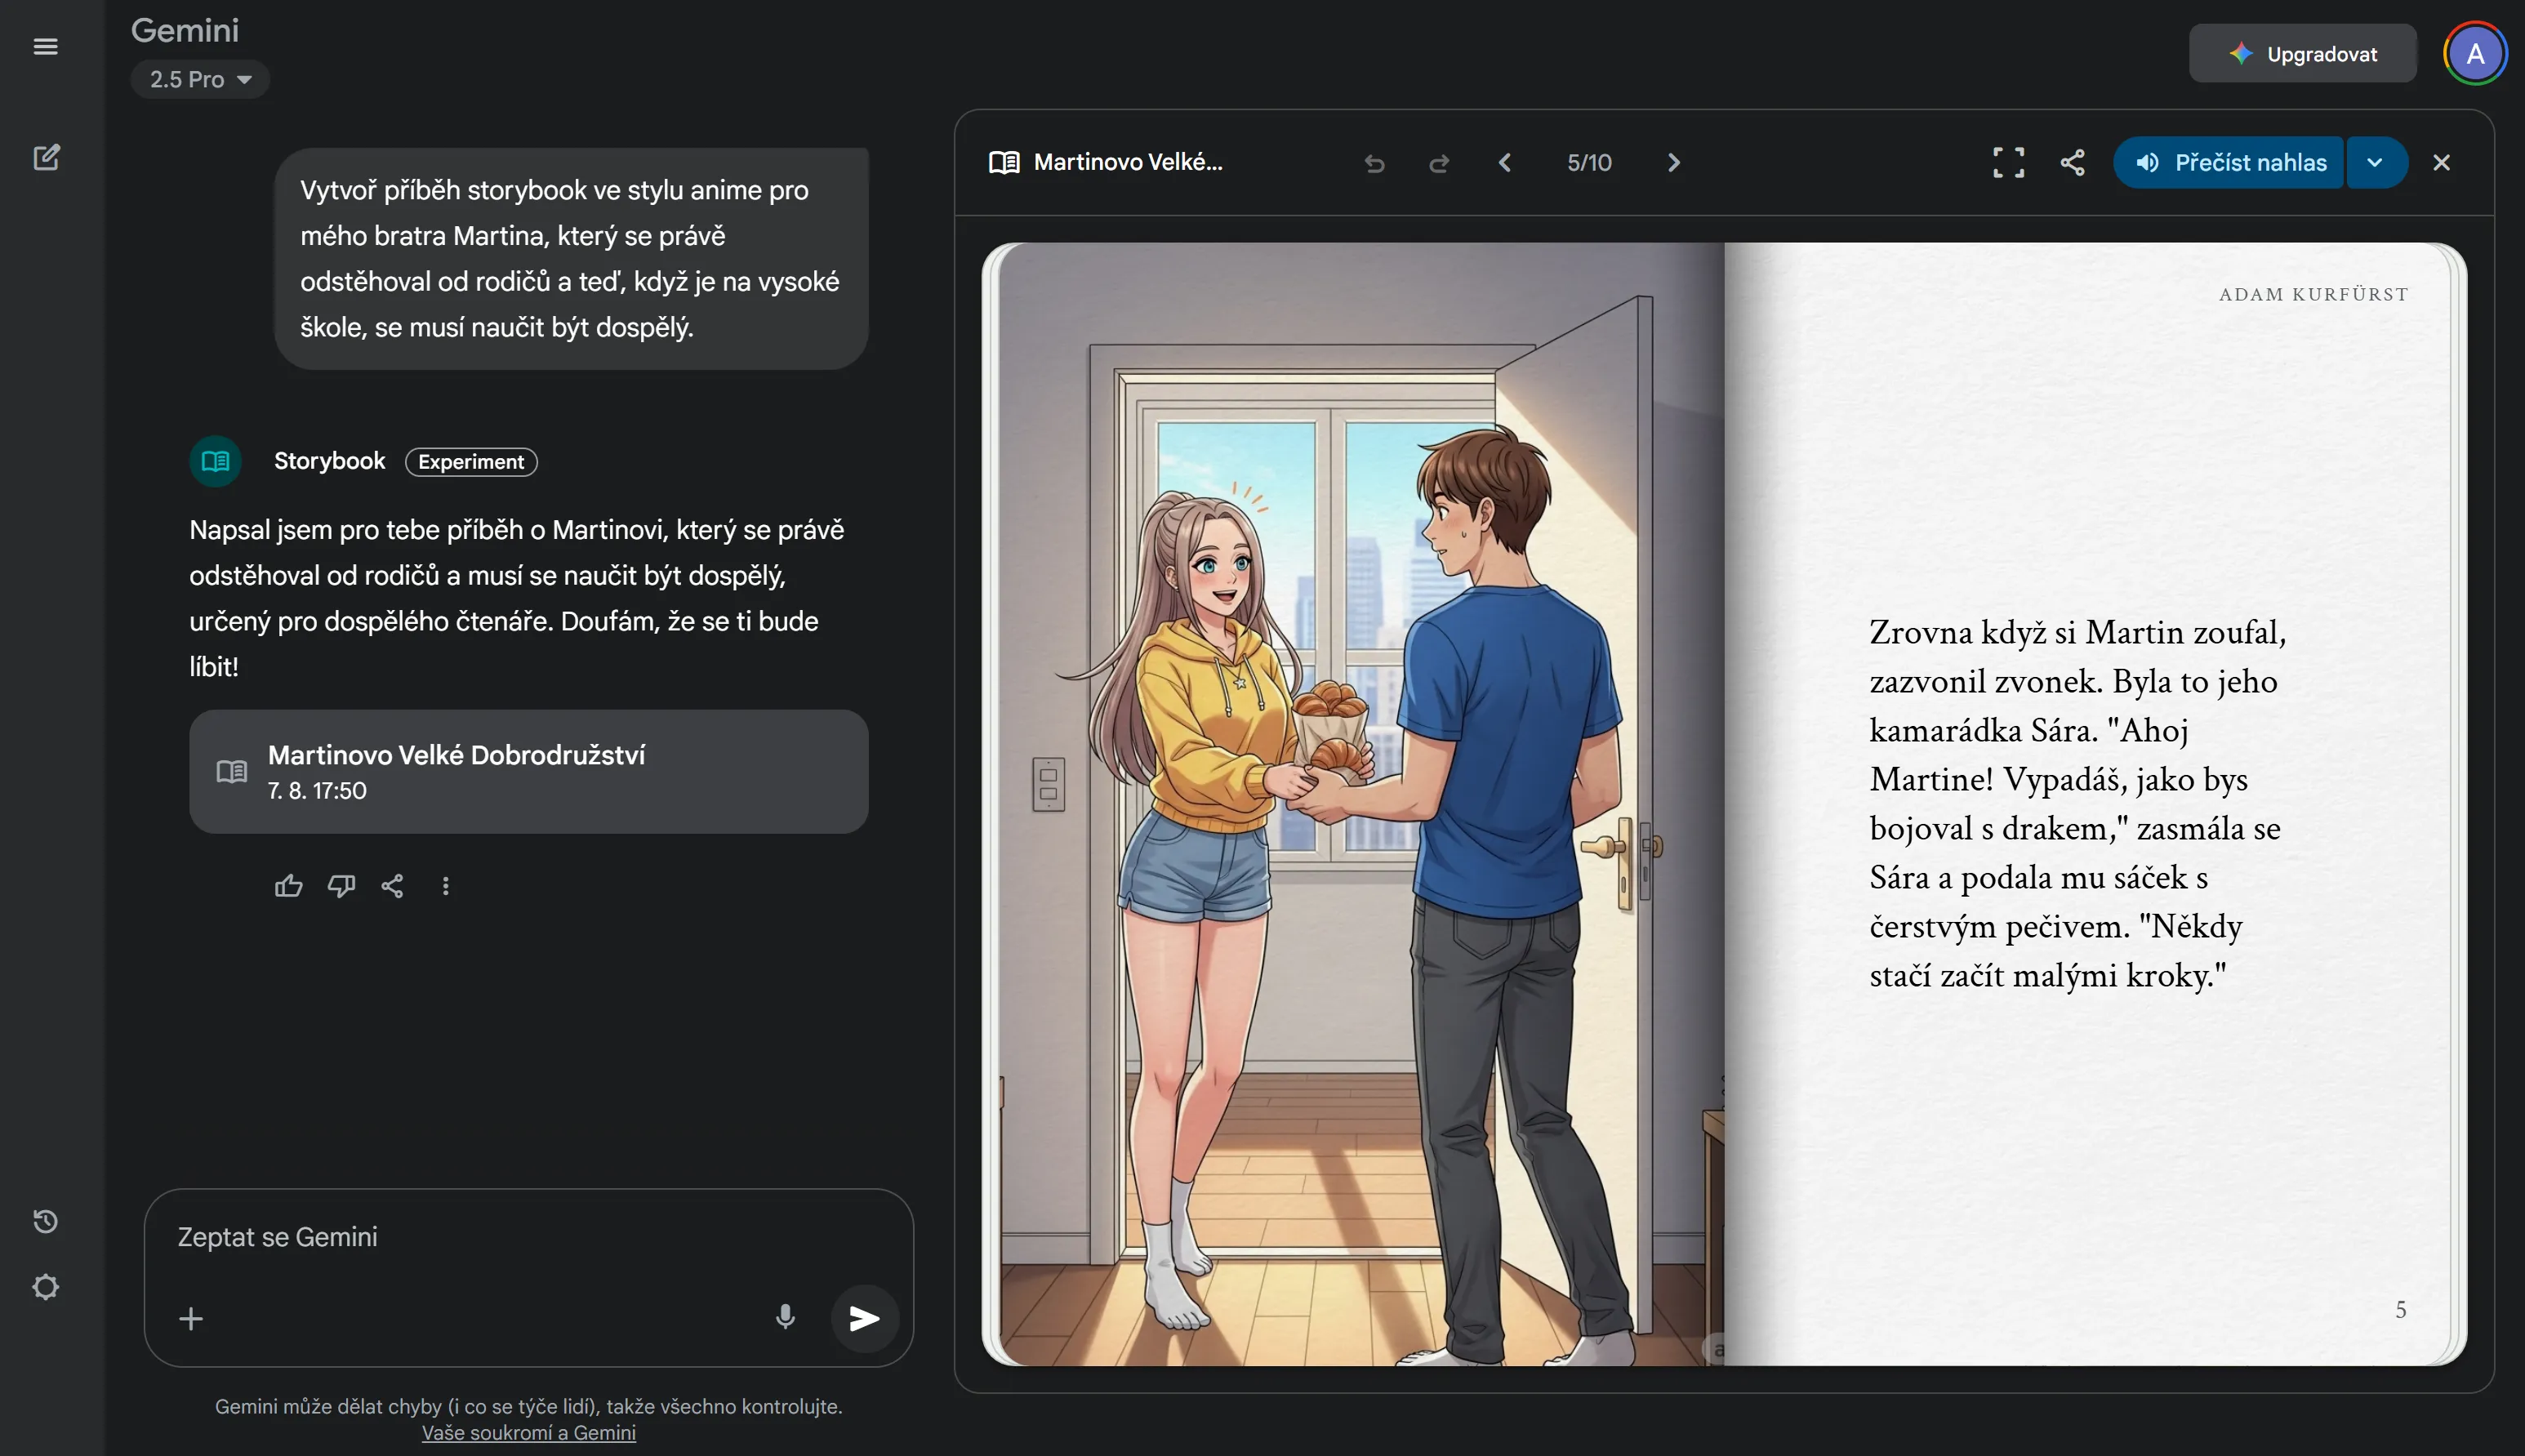The height and width of the screenshot is (1456, 2525).
Task: Go to the previous storybook page
Action: [x=1504, y=162]
